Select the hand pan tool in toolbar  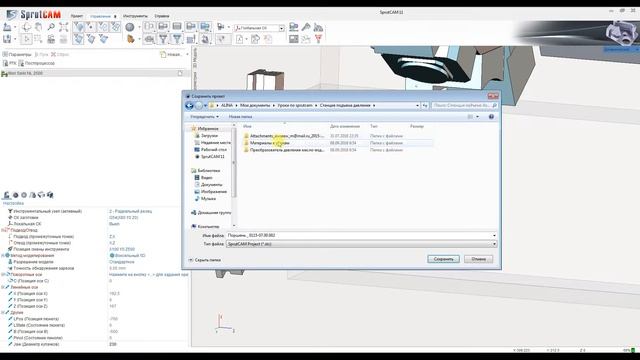coord(38,27)
